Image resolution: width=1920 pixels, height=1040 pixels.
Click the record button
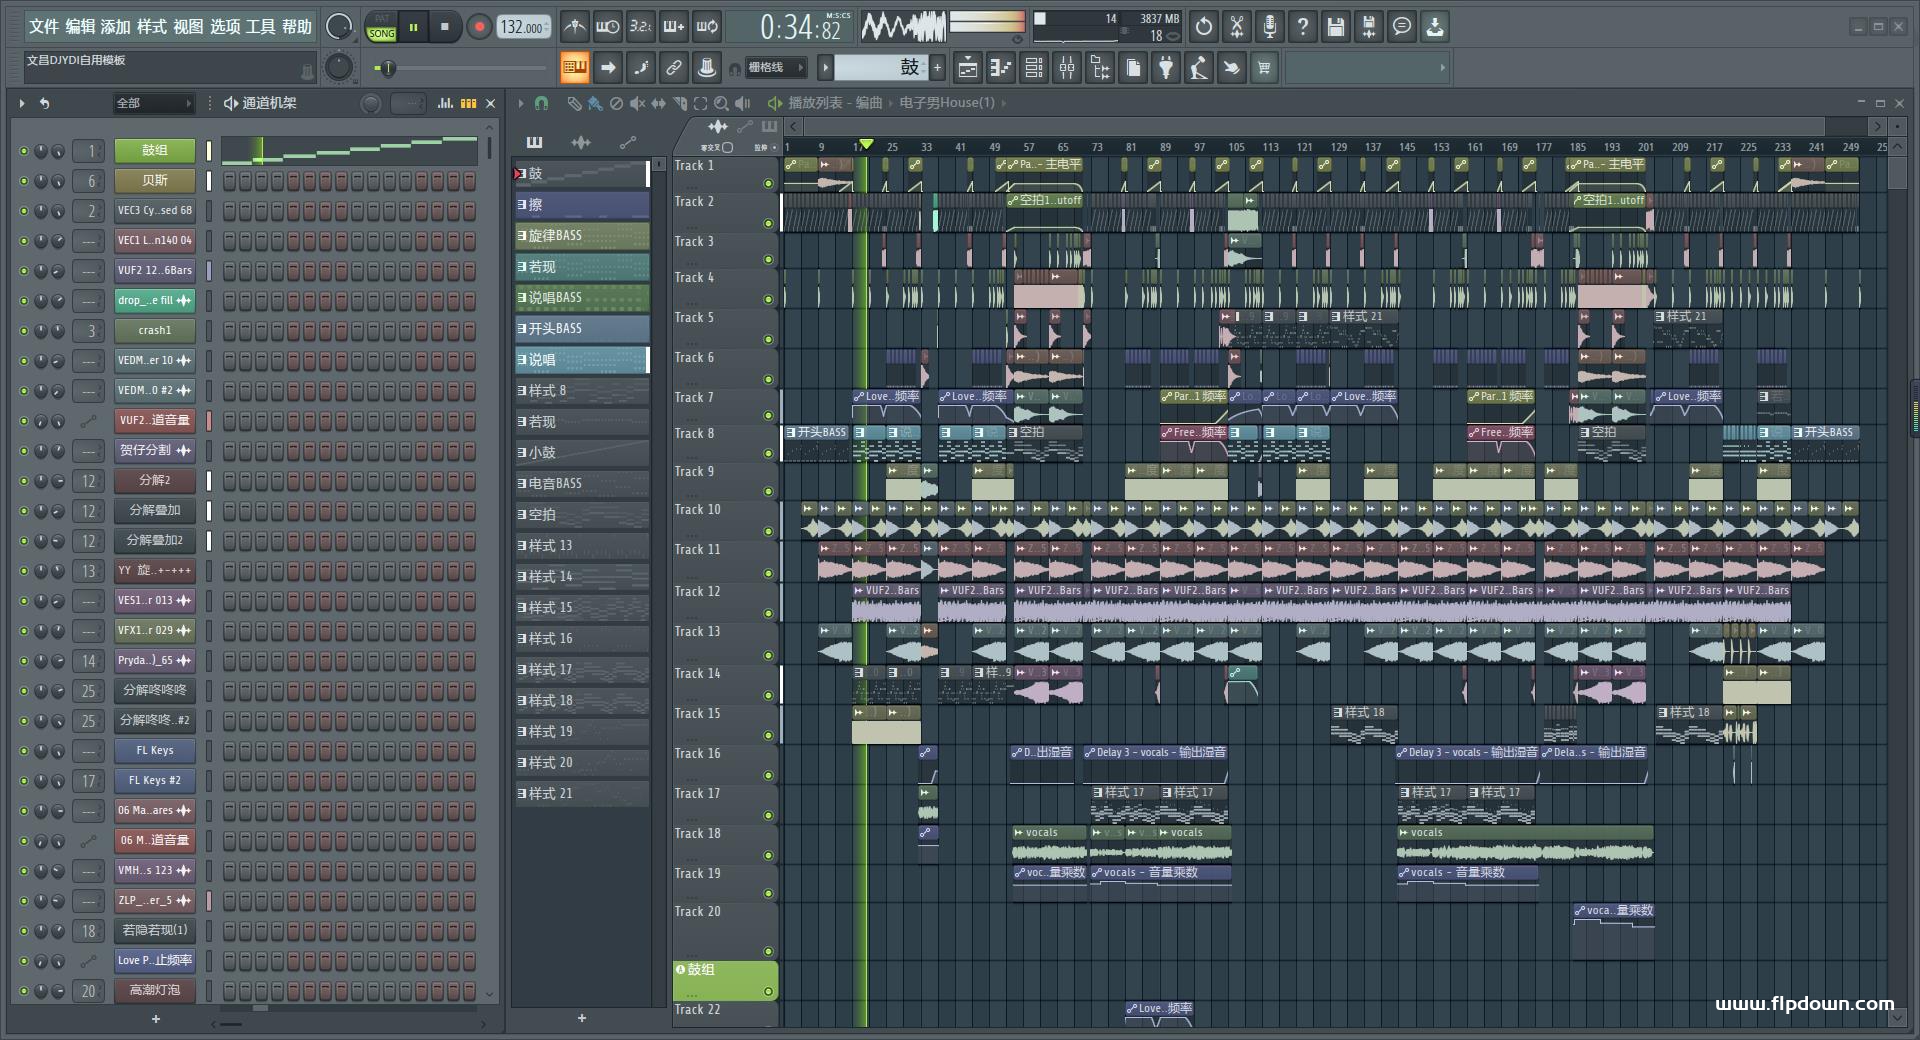(479, 27)
